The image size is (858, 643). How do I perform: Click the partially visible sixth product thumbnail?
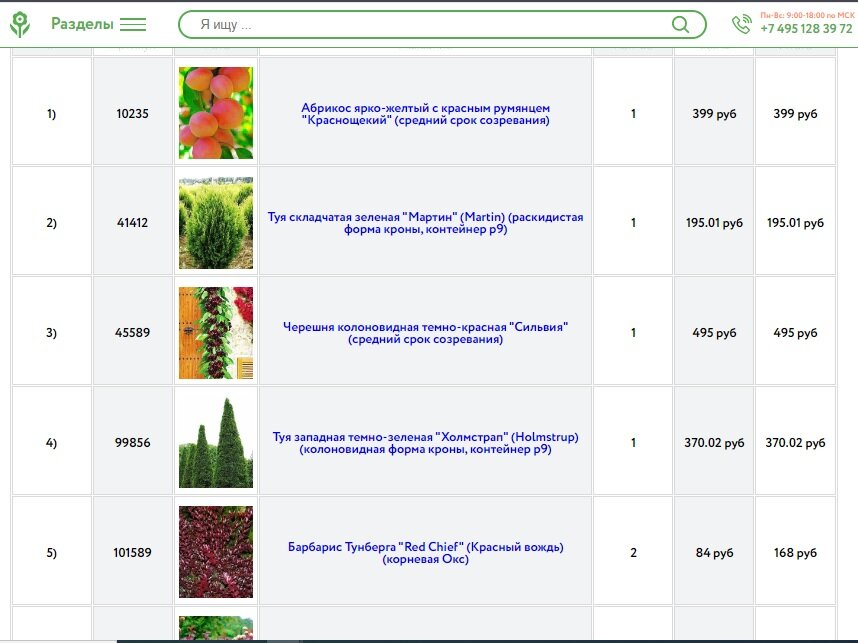coord(216,628)
